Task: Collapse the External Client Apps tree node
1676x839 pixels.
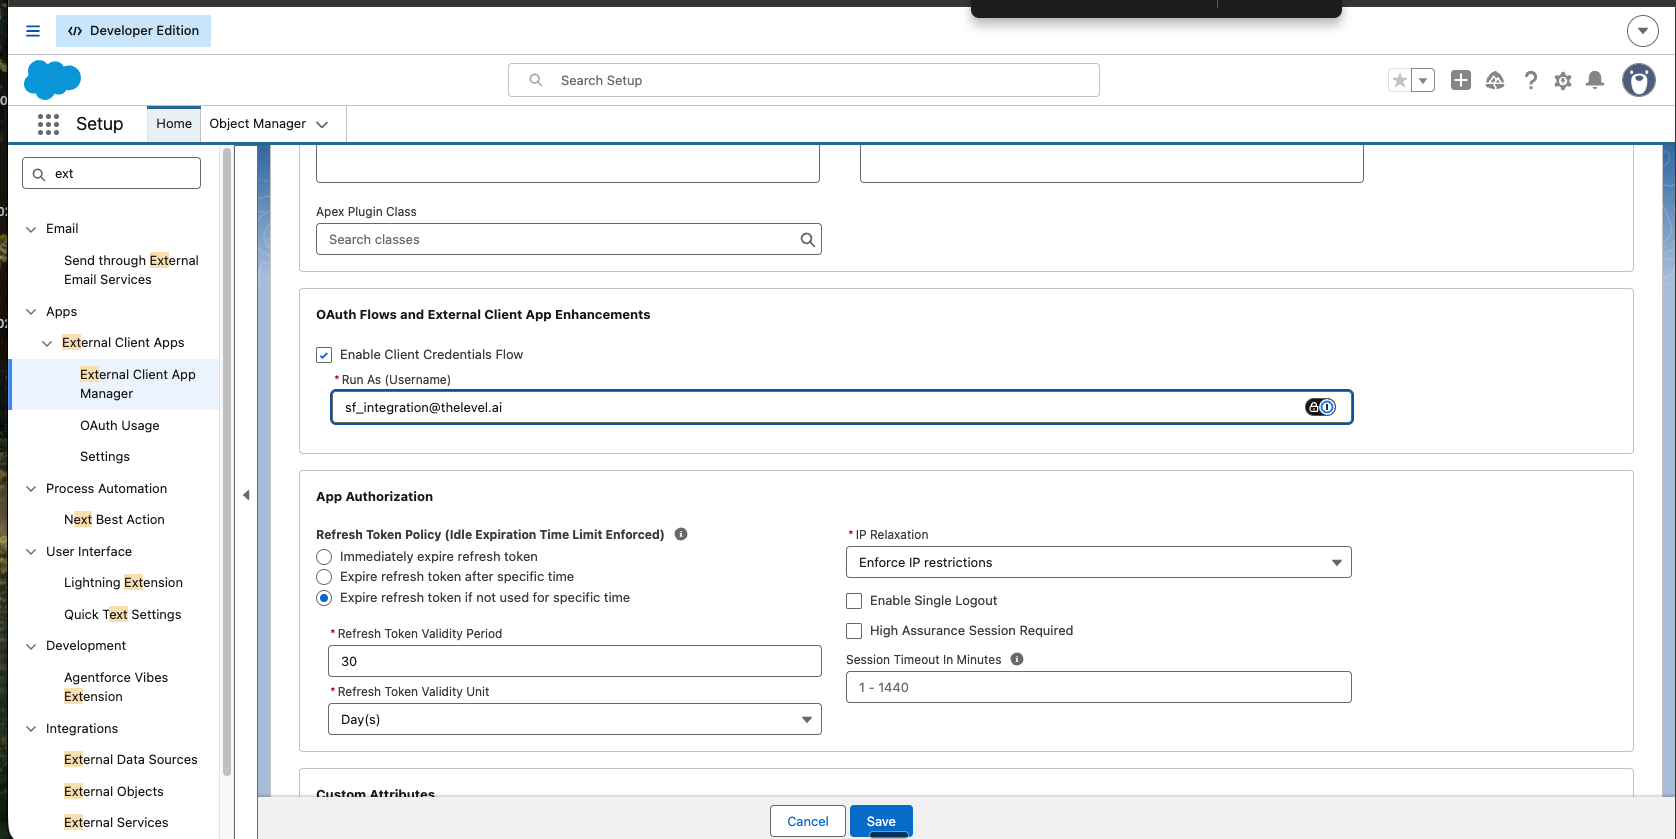Action: tap(47, 343)
